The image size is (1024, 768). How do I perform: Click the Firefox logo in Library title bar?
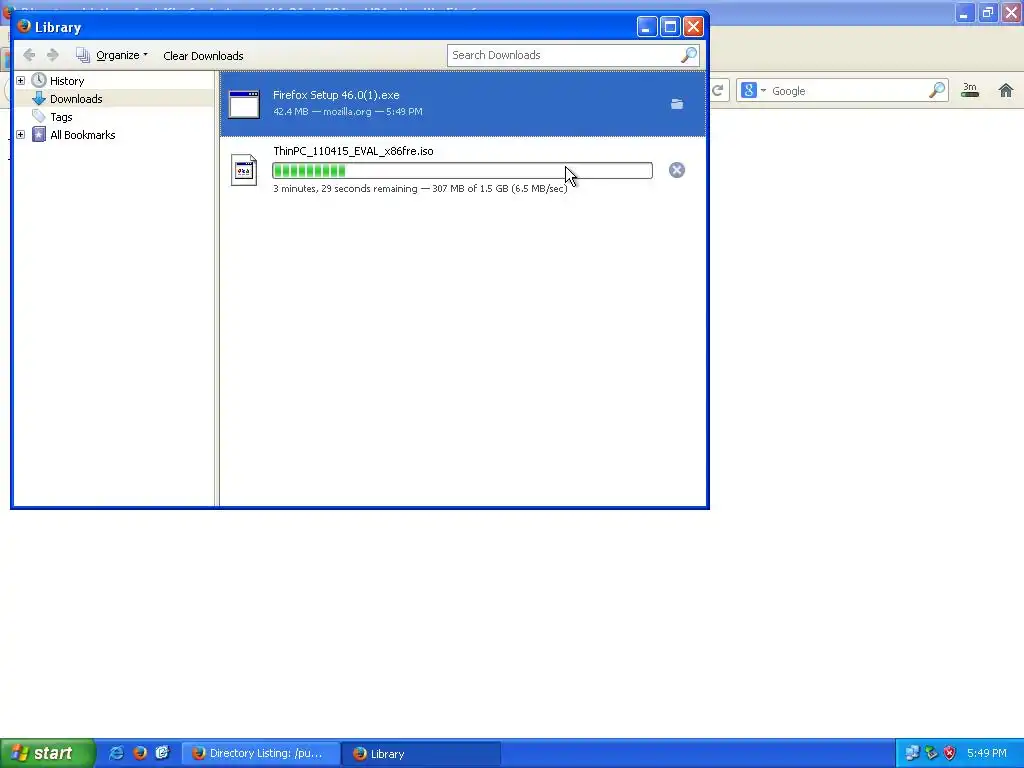click(24, 26)
